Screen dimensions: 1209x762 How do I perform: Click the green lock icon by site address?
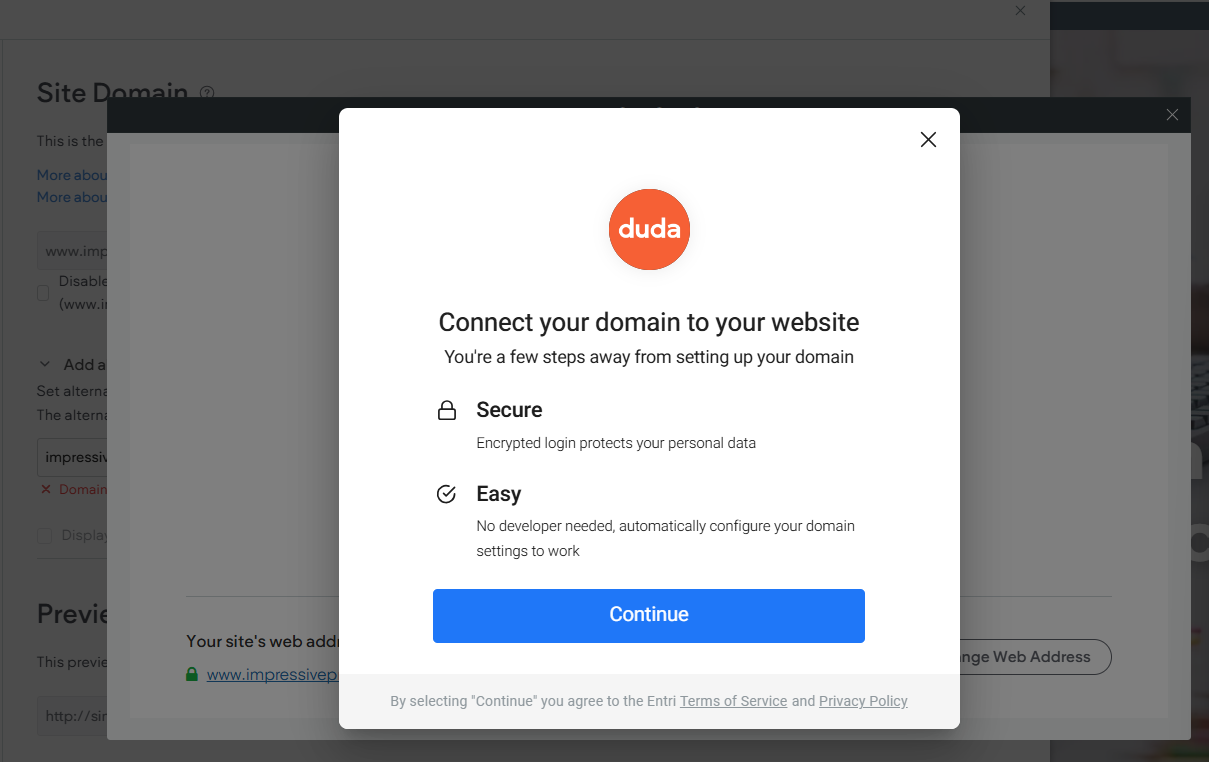[x=192, y=675]
